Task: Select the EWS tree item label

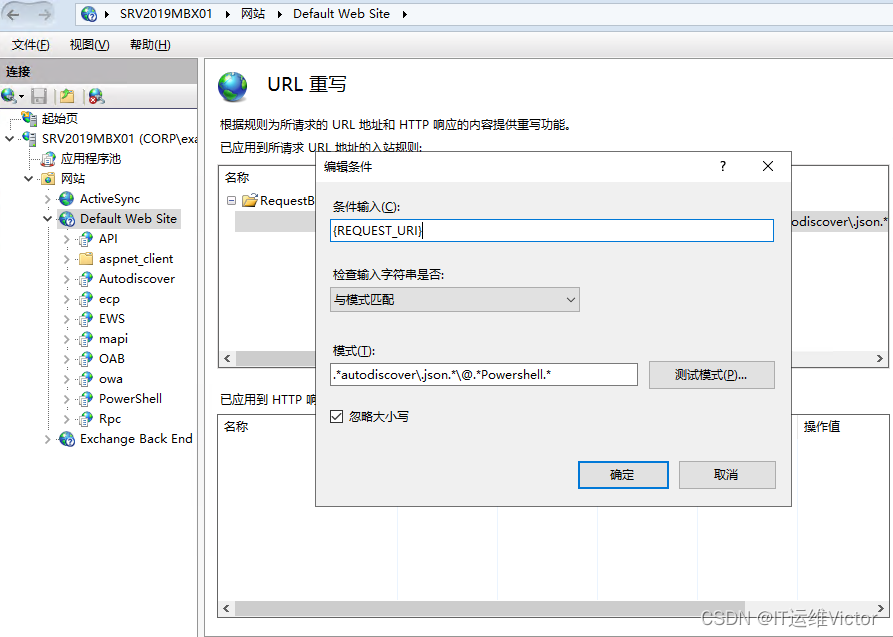Action: point(112,318)
